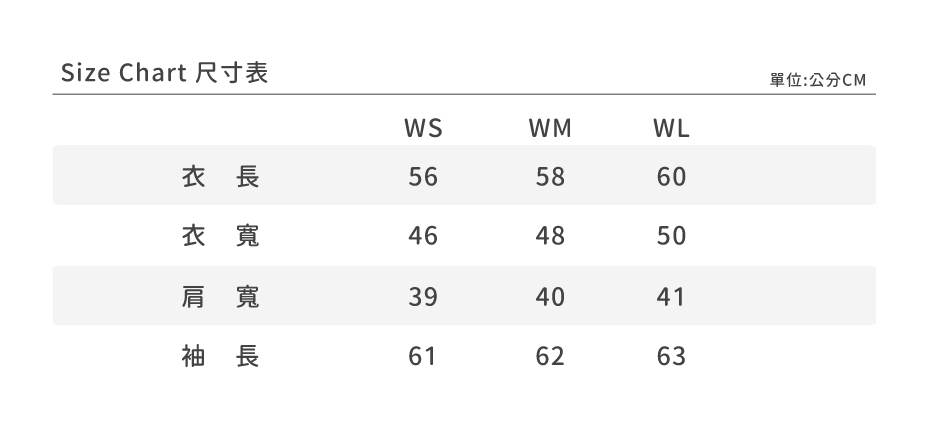Click the 袖長 row label
The image size is (931, 424).
[220, 356]
